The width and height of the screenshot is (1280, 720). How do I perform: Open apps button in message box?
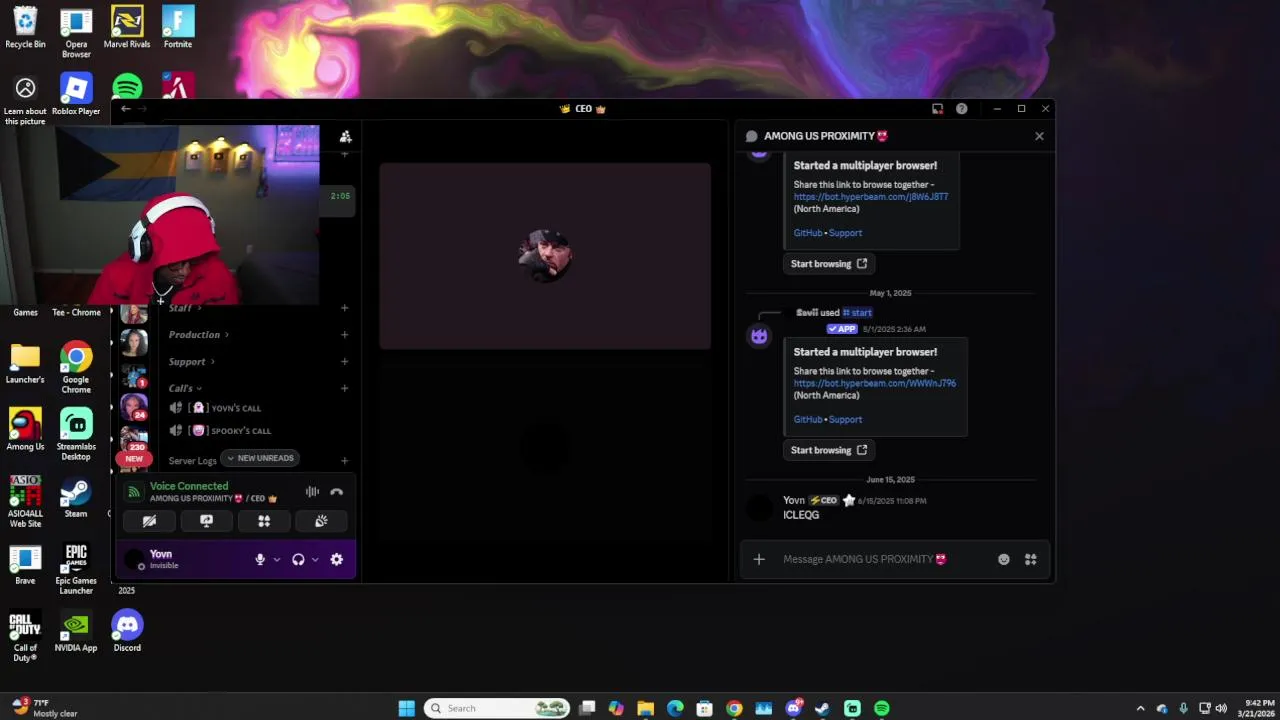point(1031,559)
